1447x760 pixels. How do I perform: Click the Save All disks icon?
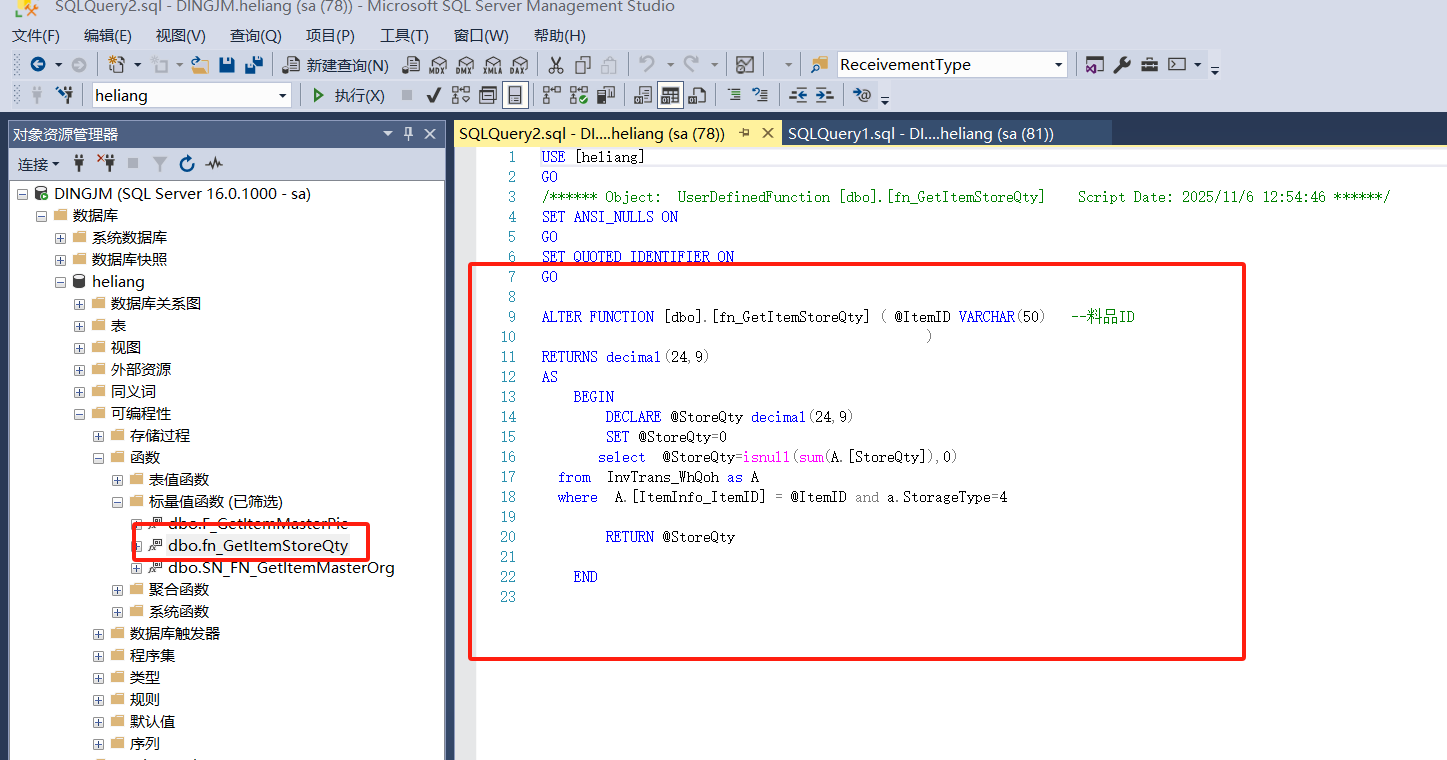coord(254,65)
